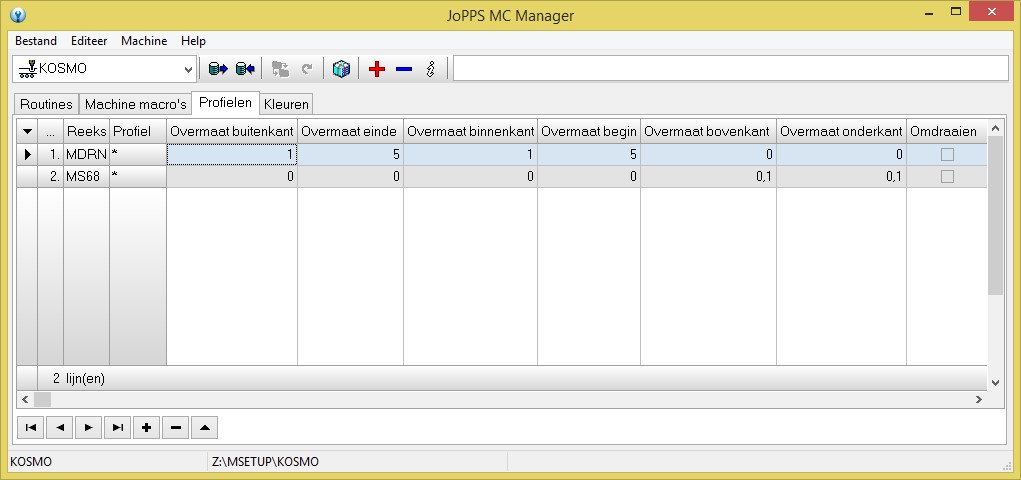Click the import from machine database icon

coord(245,68)
